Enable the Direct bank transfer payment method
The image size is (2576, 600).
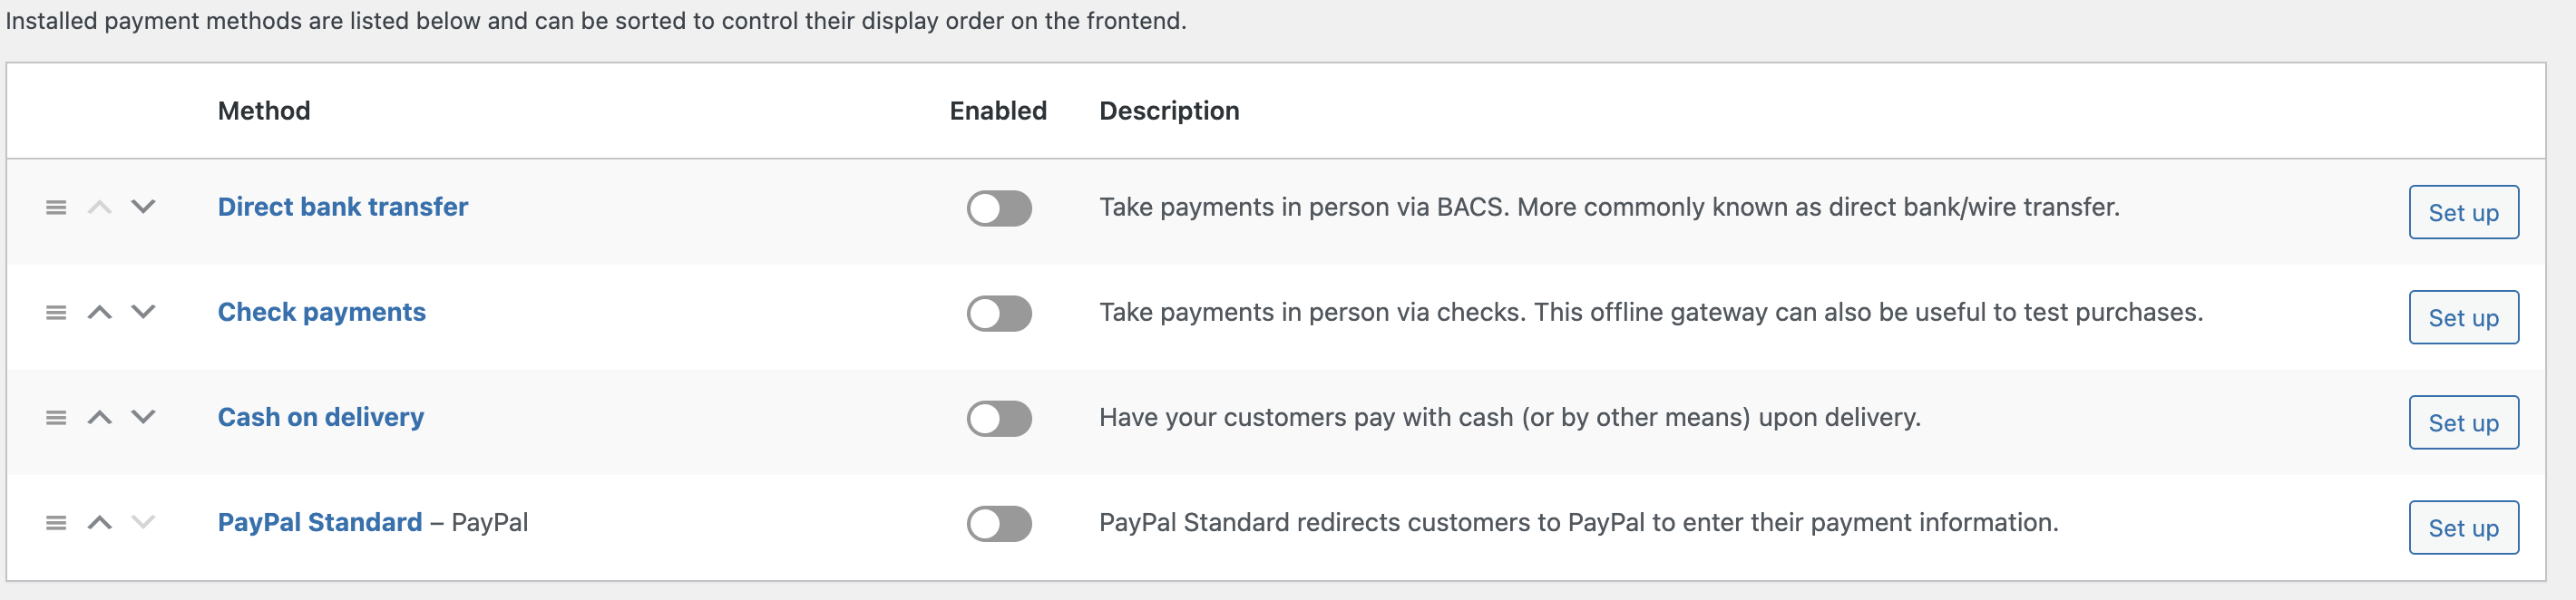tap(998, 208)
